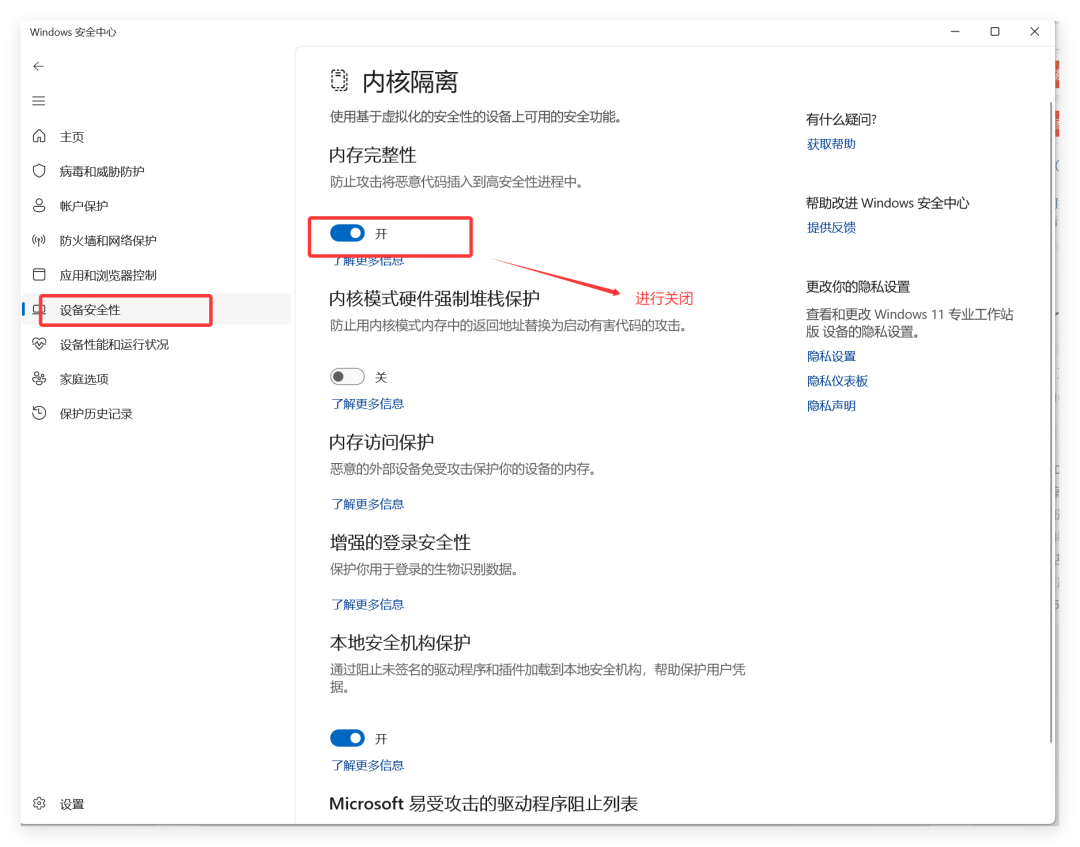
Task: Click the 内存完整性 heading
Action: [373, 155]
